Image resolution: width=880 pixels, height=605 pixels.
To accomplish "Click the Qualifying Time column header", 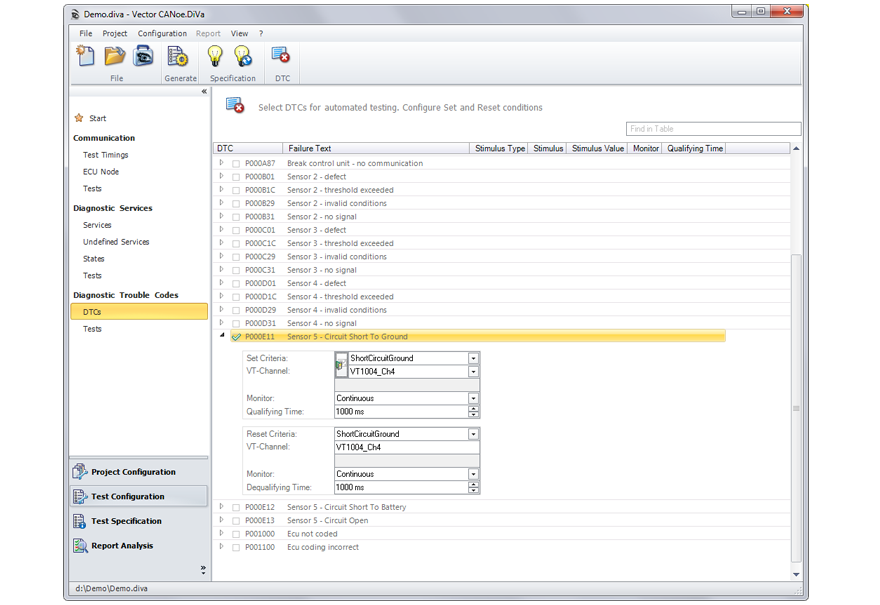I will click(694, 149).
